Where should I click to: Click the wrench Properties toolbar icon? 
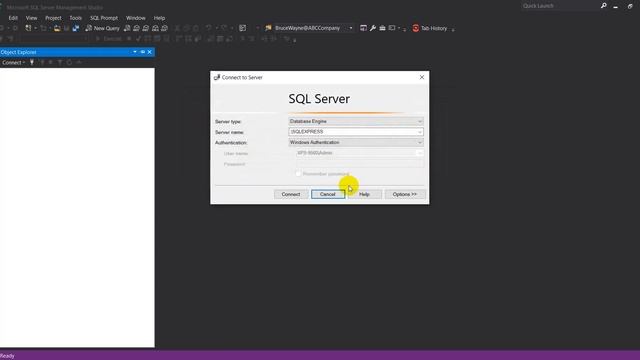(373, 28)
